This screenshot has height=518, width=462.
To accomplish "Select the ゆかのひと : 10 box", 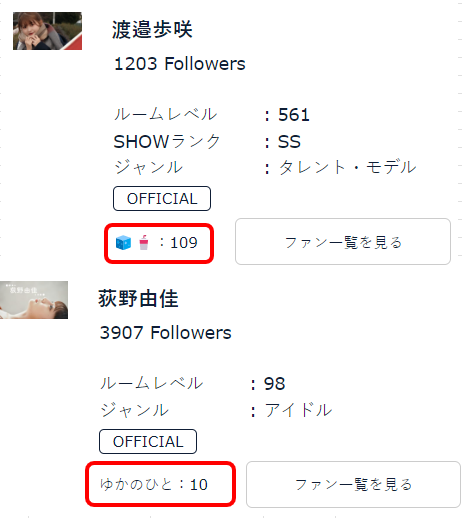I will 160,484.
